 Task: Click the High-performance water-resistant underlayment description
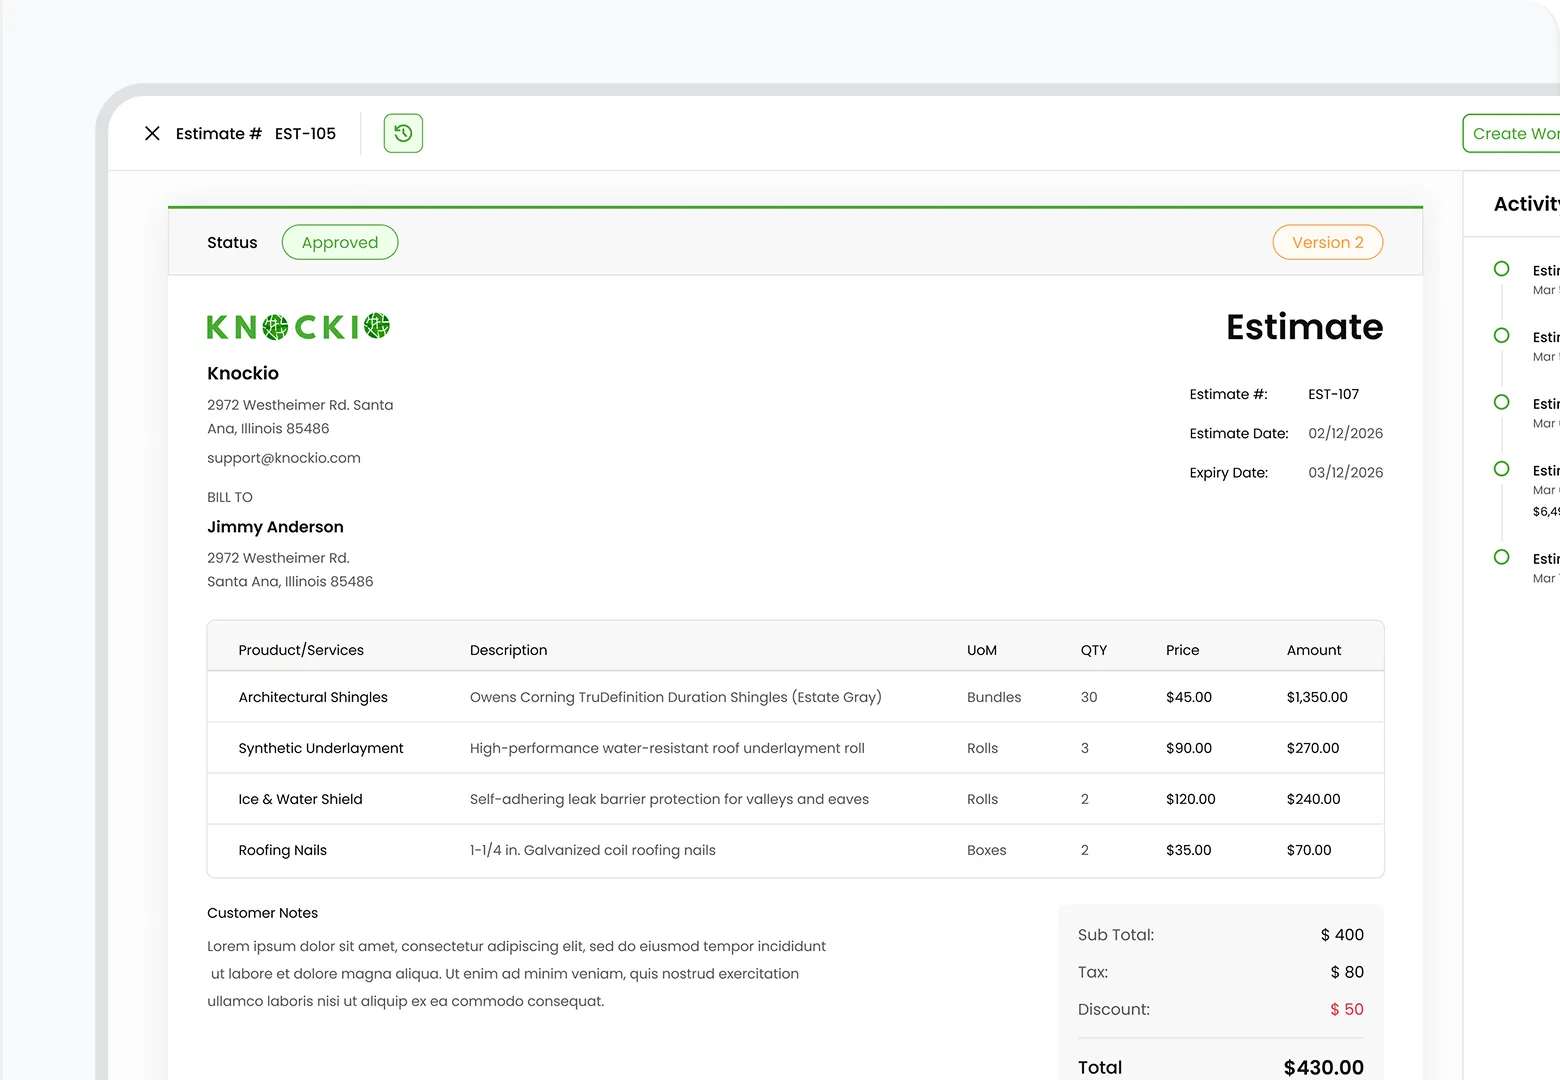pyautogui.click(x=667, y=748)
